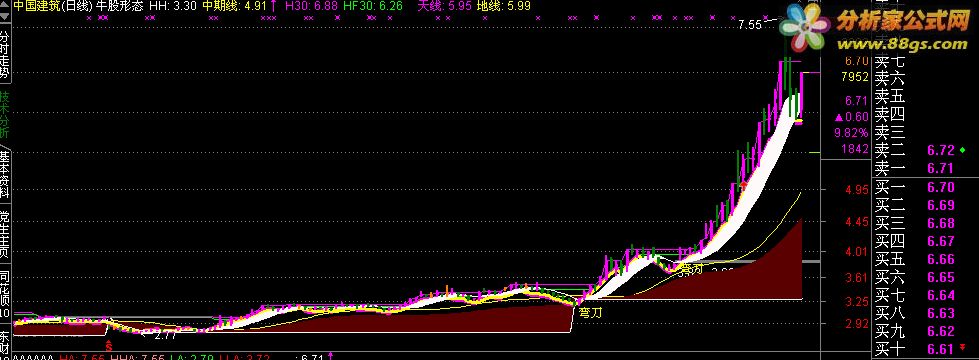The height and width of the screenshot is (360, 979).
Task: Select the 买一 price 6.70
Action: [940, 187]
